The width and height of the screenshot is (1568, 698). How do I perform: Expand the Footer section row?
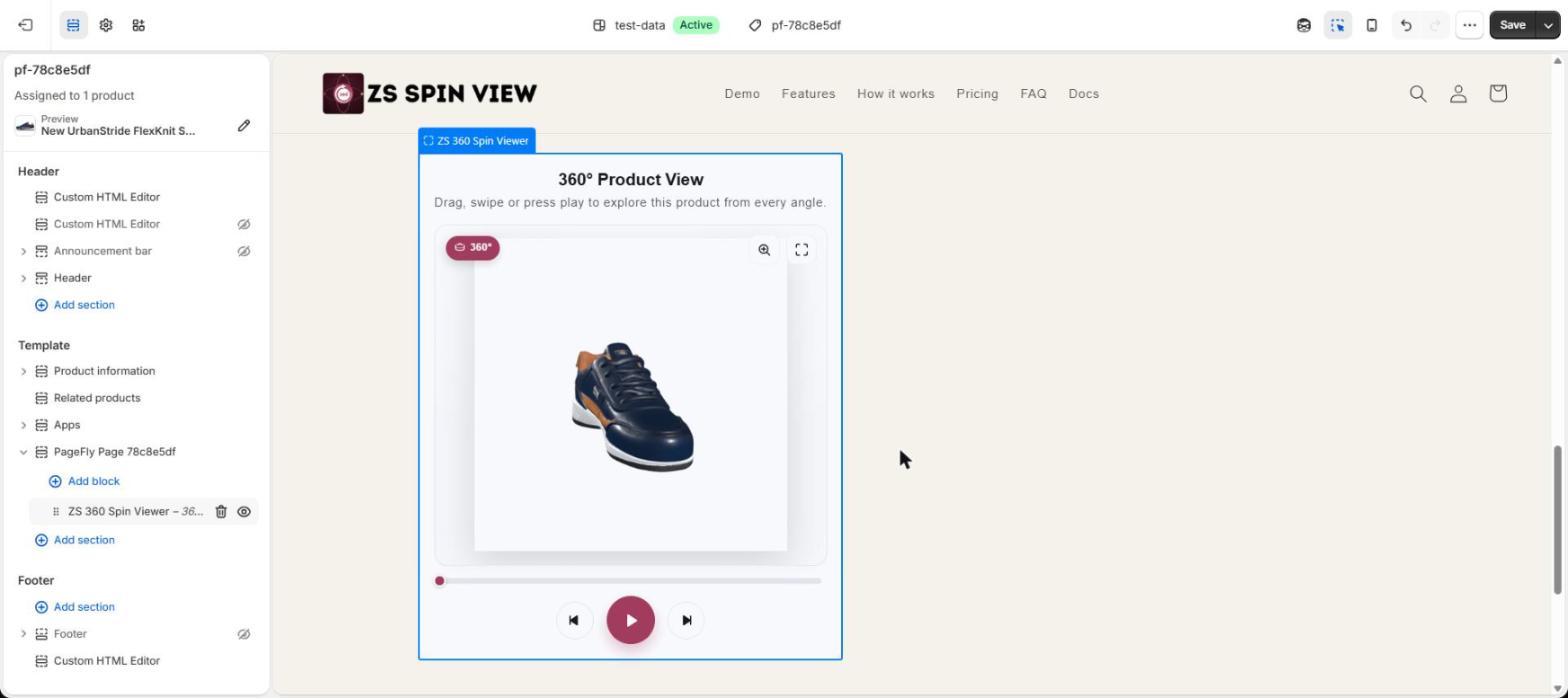(24, 634)
